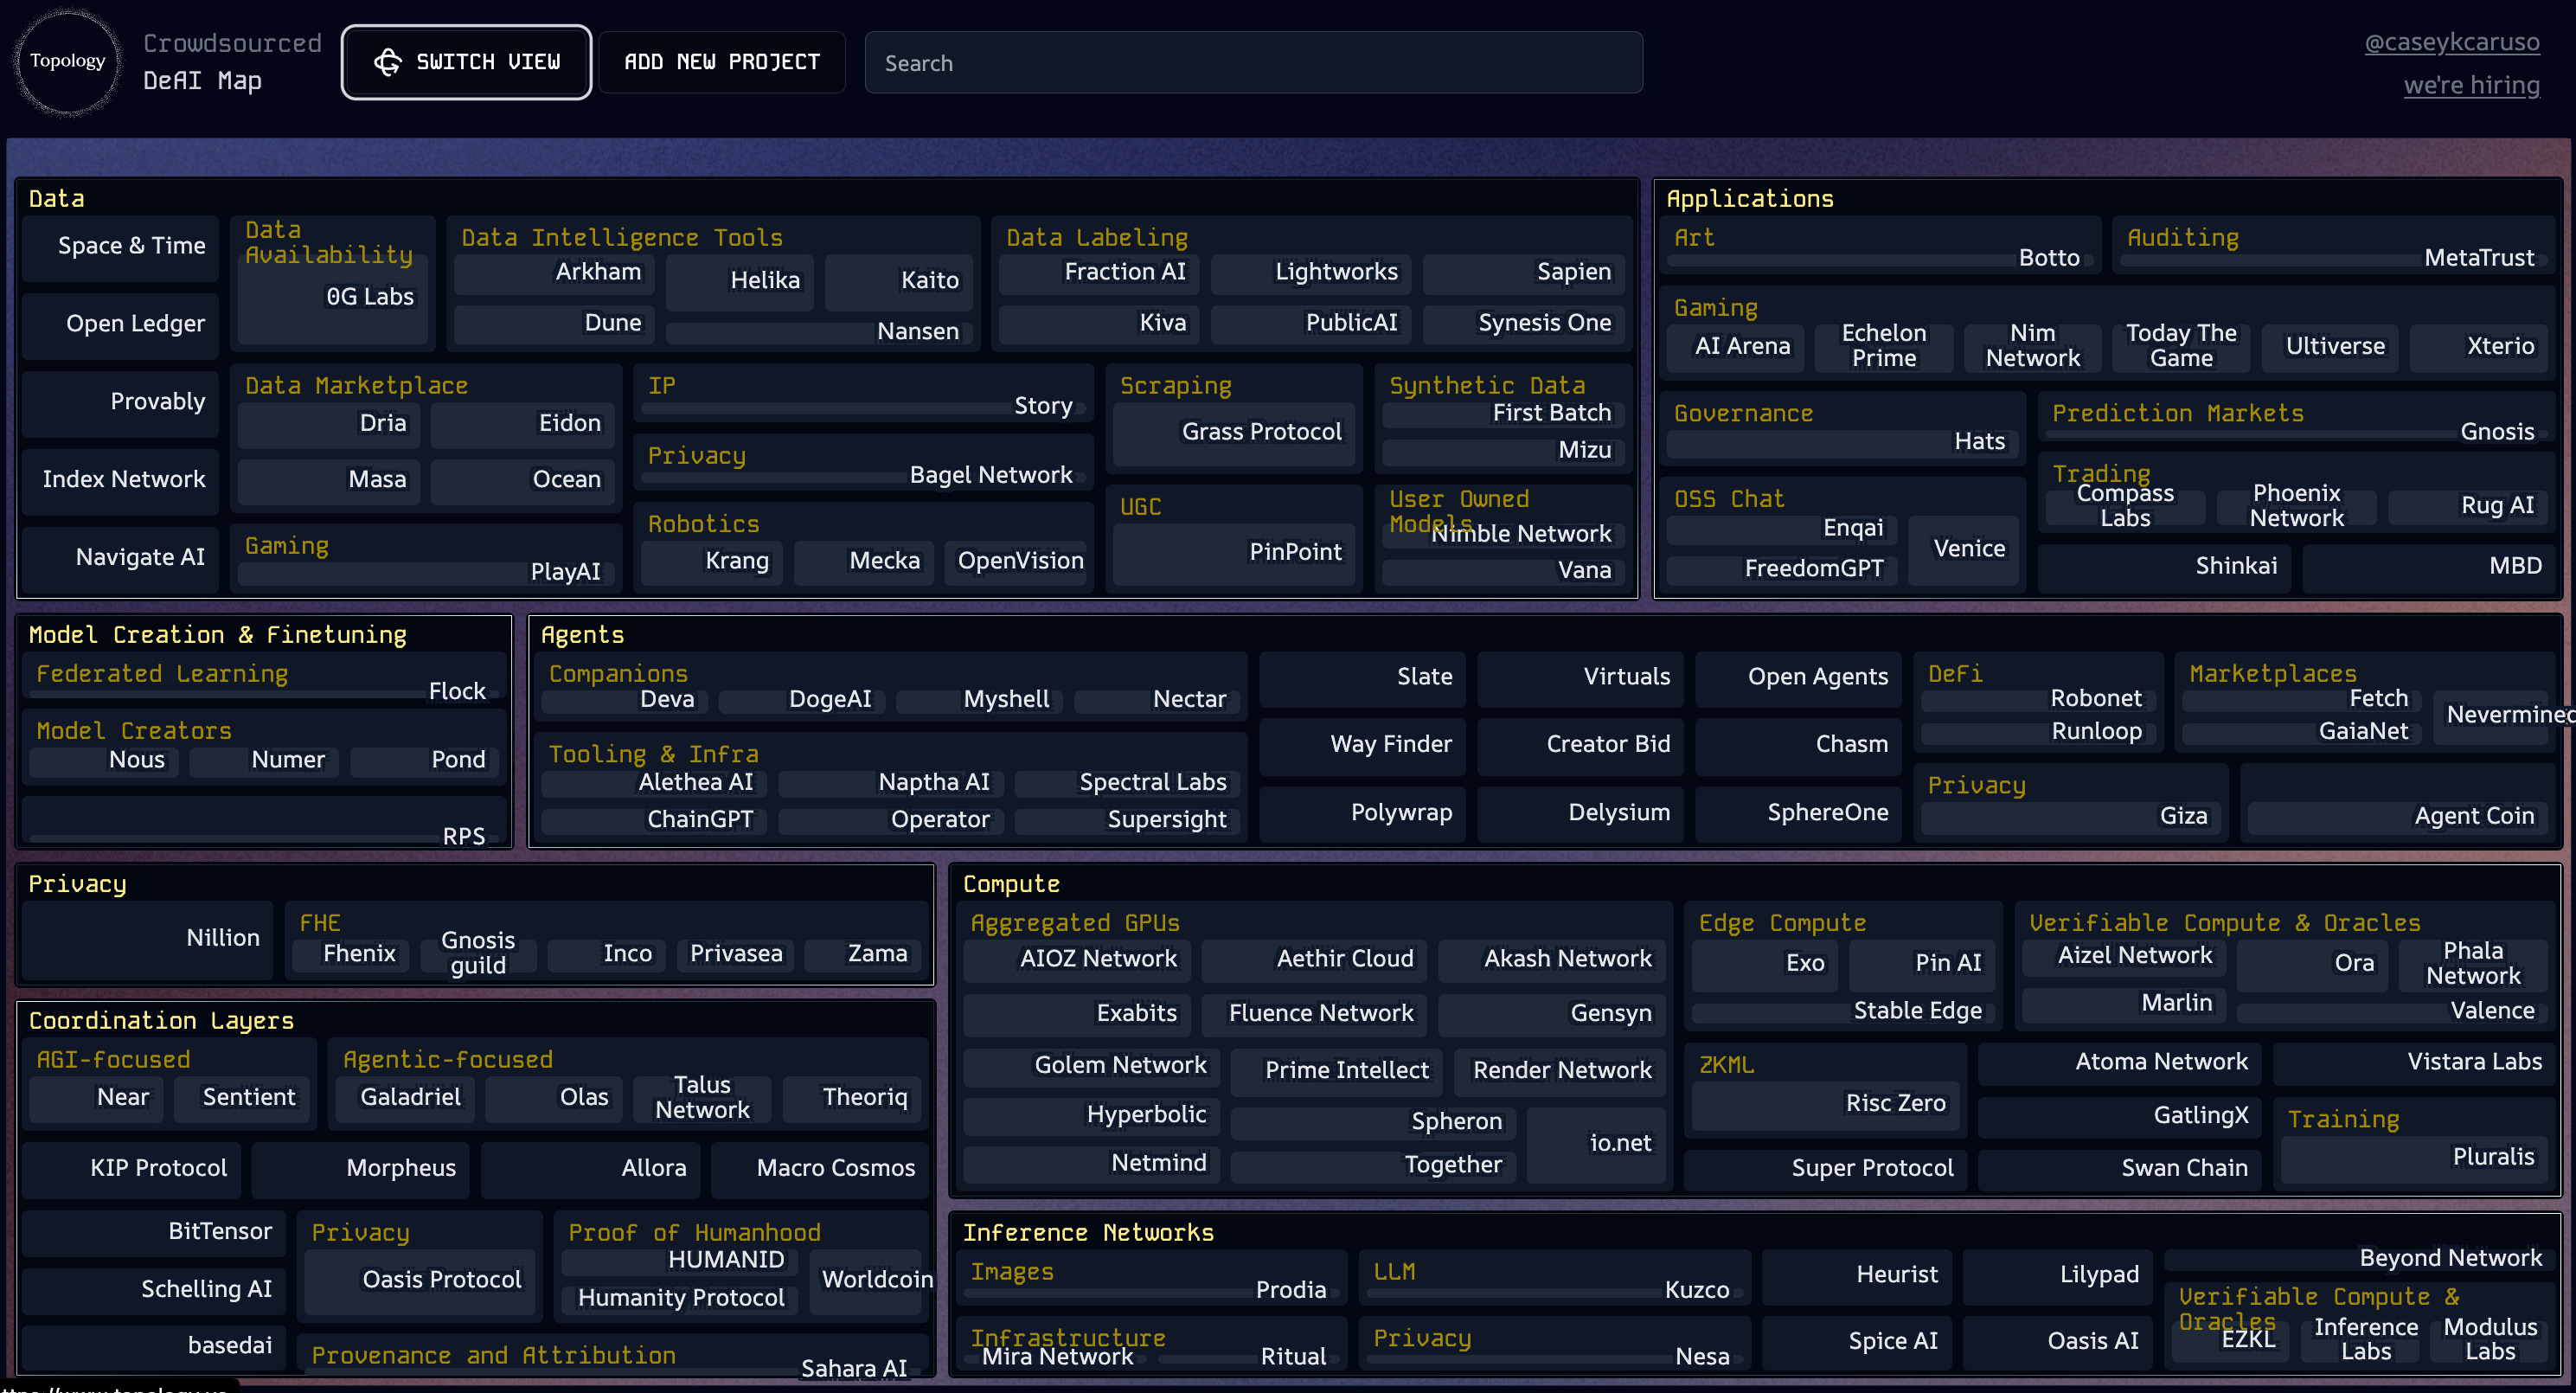
Task: Click Add New Project button
Action: pyautogui.click(x=722, y=62)
